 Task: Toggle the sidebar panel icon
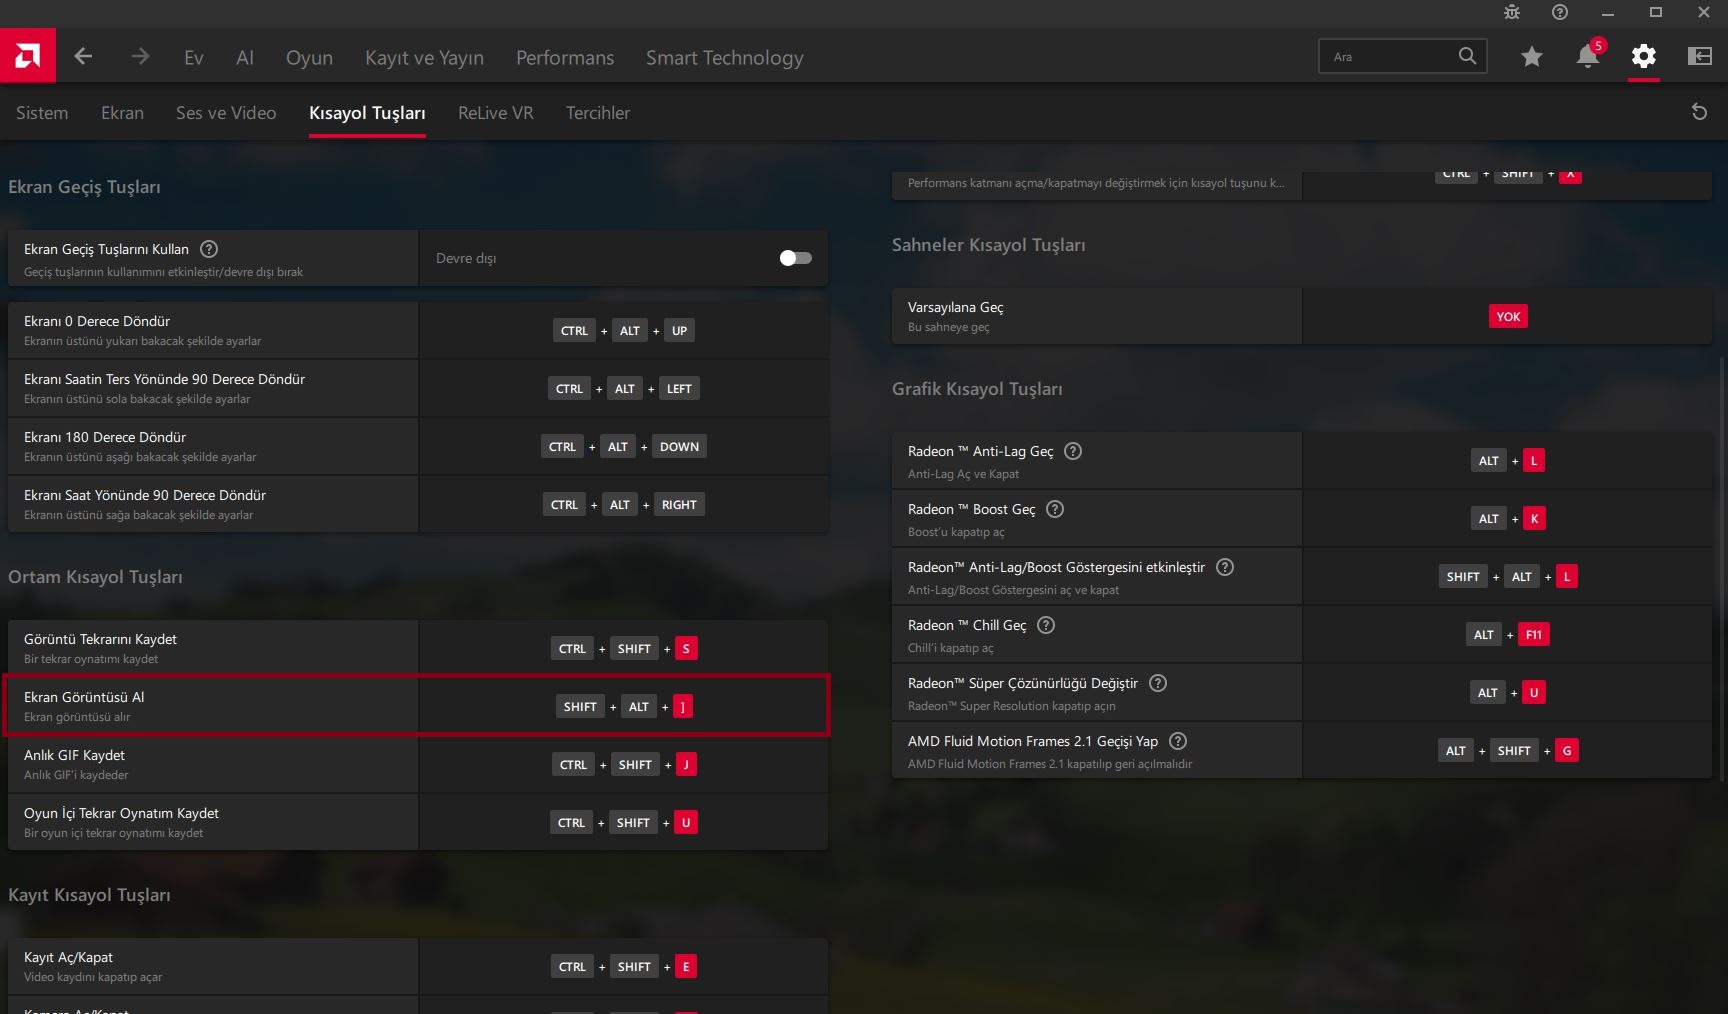pyautogui.click(x=1700, y=56)
